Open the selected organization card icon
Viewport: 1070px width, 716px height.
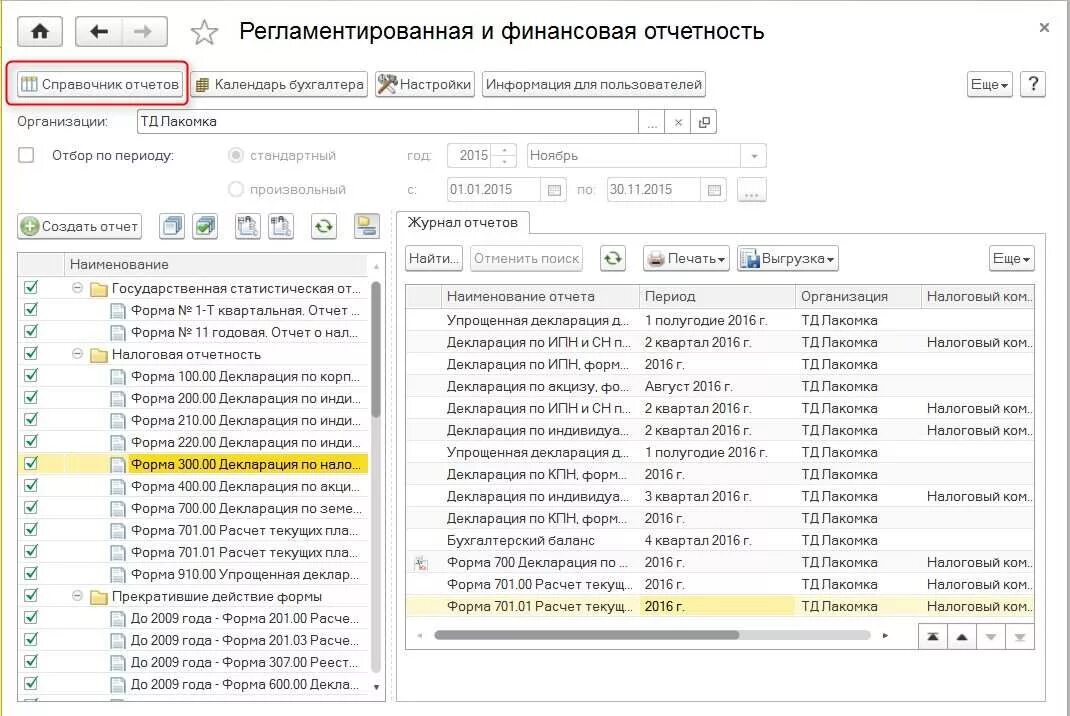pos(704,122)
